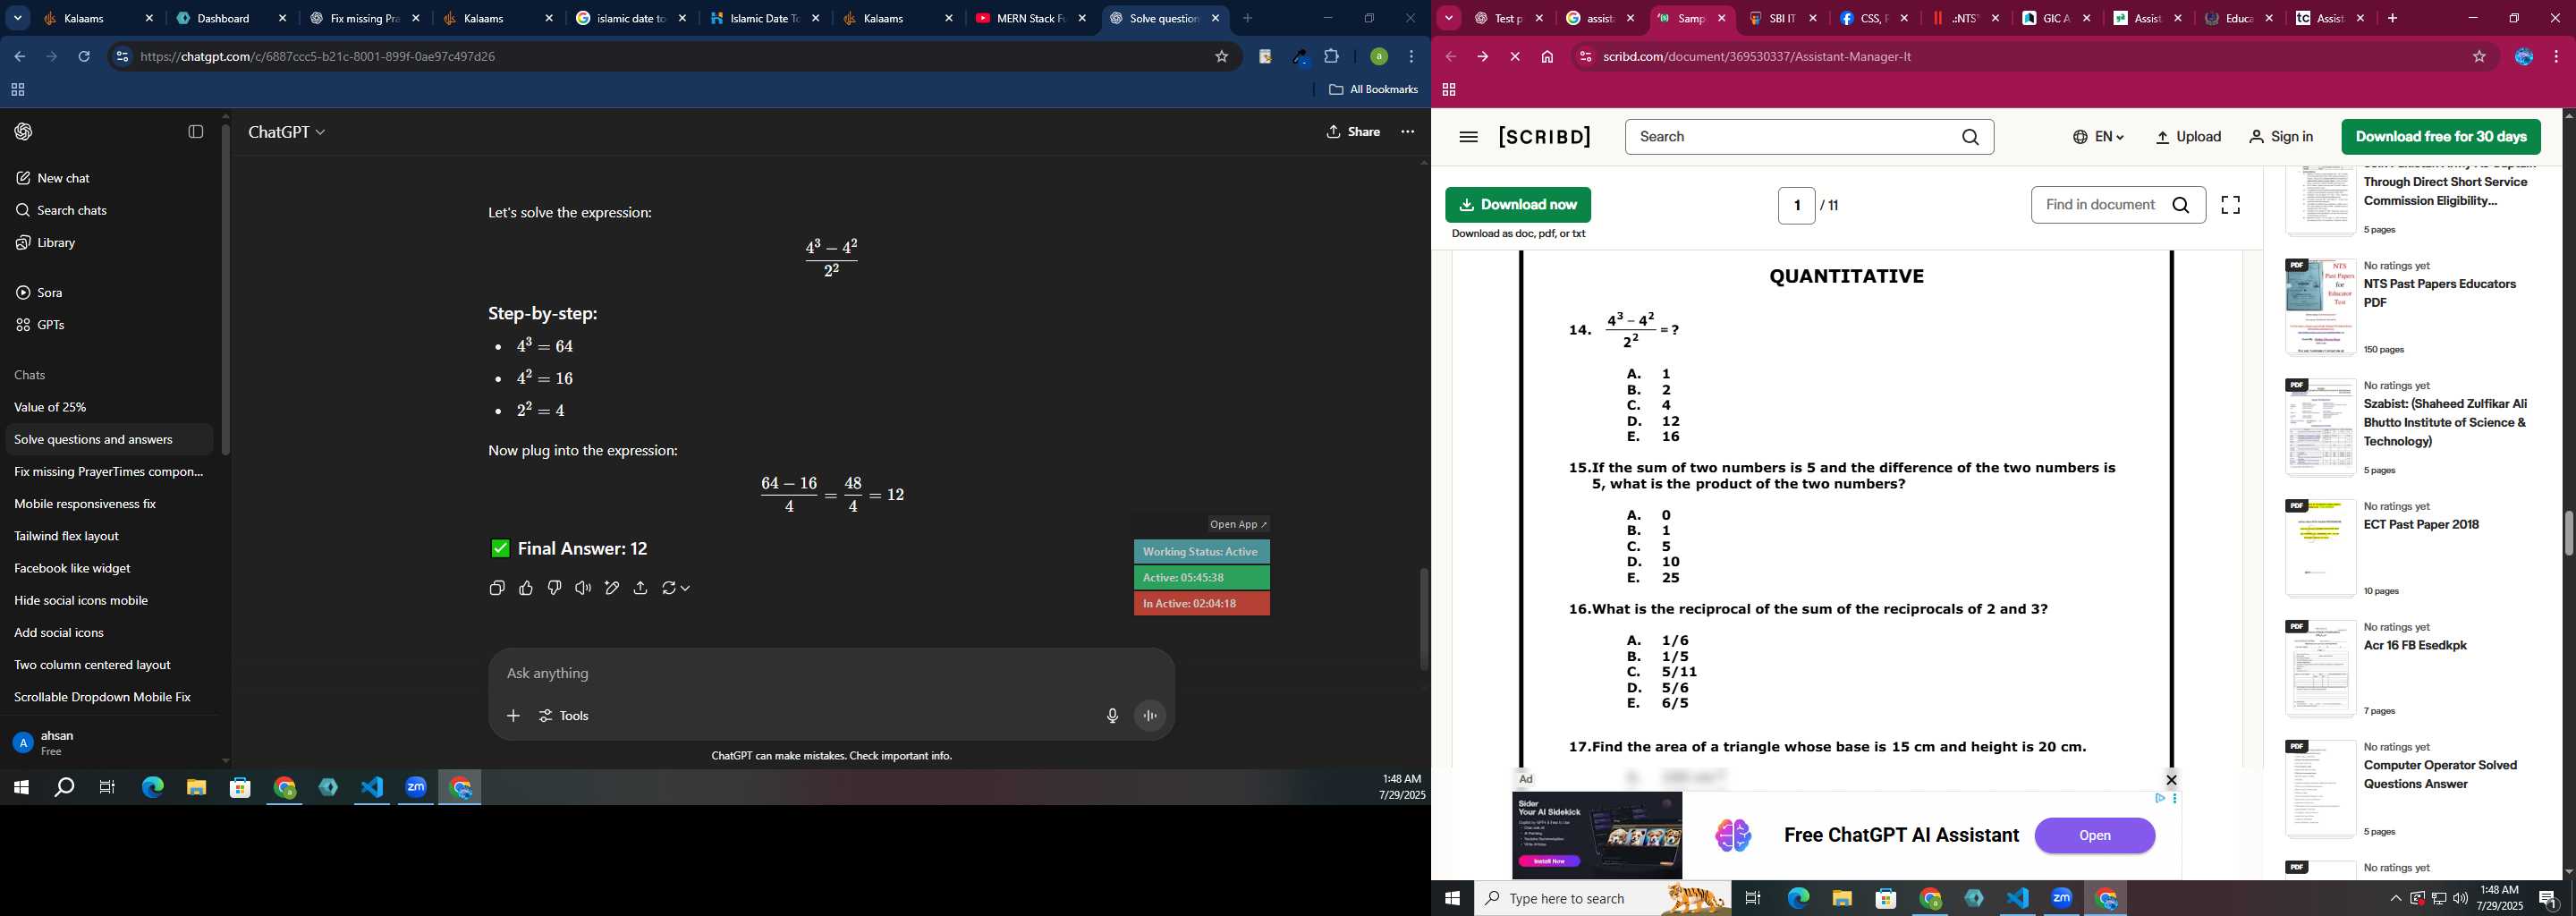Open Extensions puzzle icon in left browser
Screen dimensions: 2576x916
click(1332, 57)
